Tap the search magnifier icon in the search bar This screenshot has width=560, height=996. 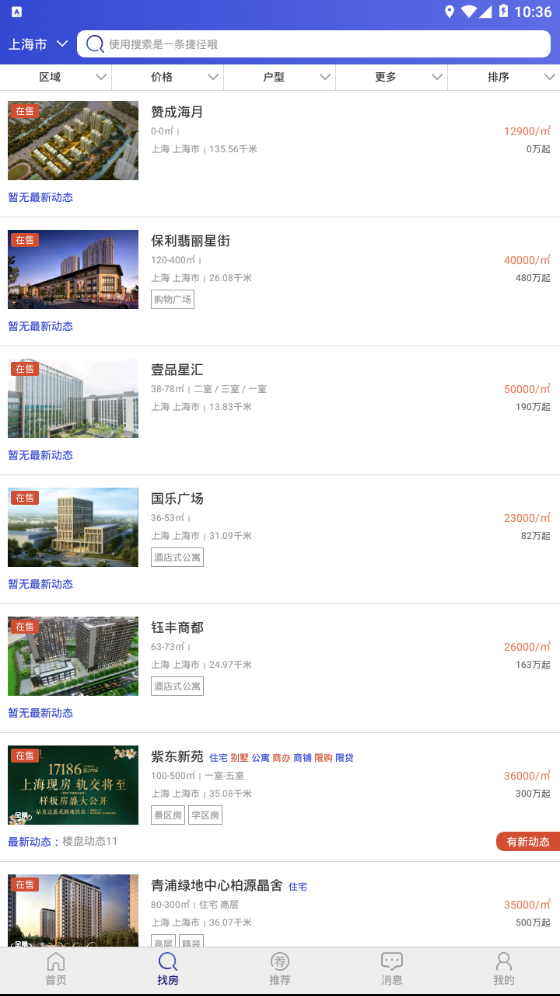[95, 44]
